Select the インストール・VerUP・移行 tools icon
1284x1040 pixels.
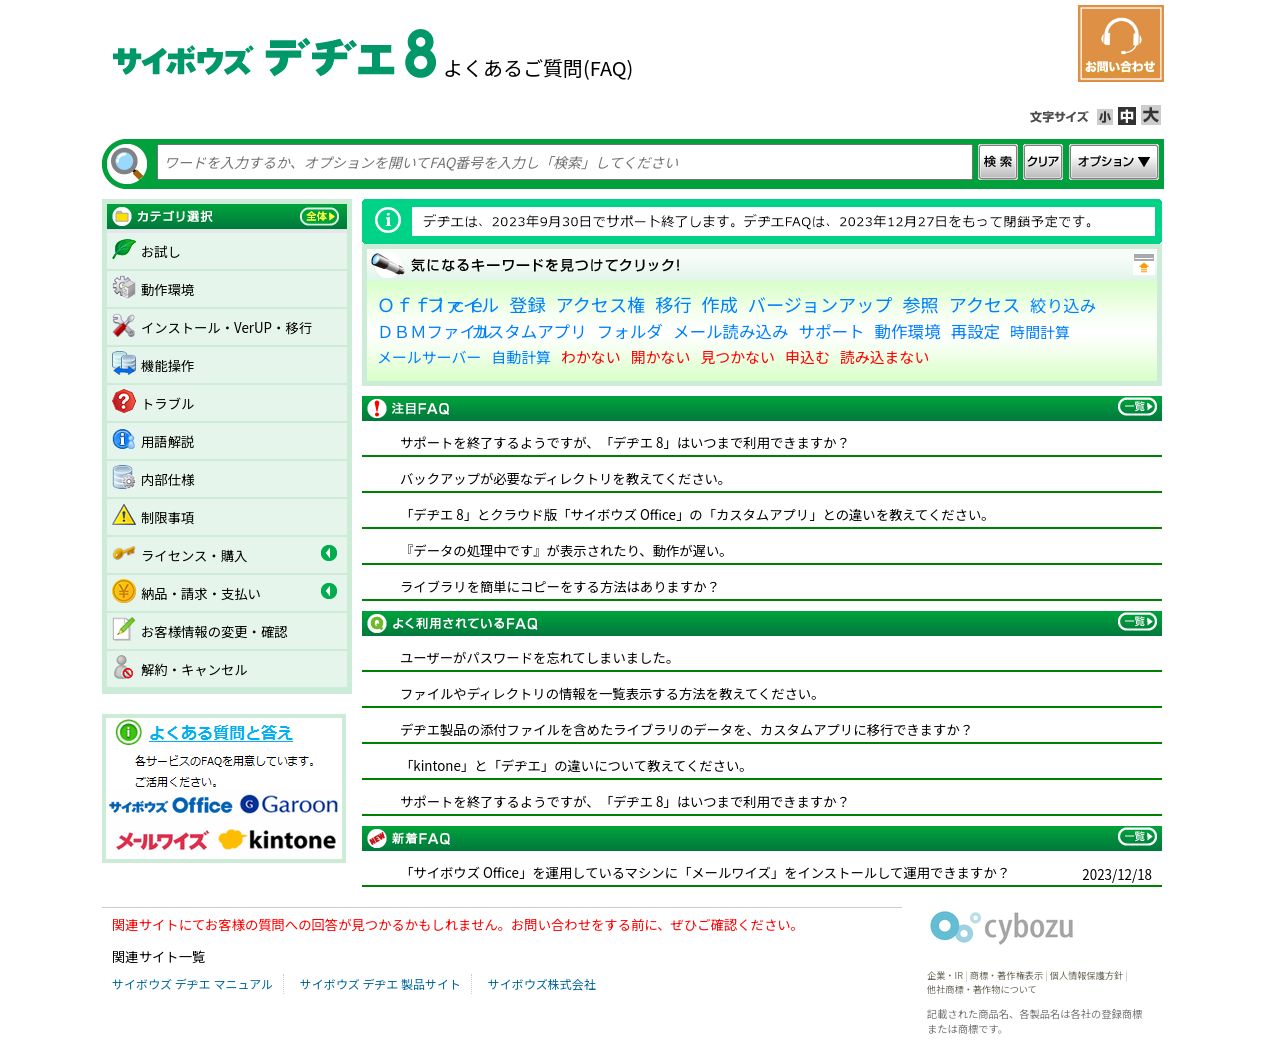[x=124, y=326]
